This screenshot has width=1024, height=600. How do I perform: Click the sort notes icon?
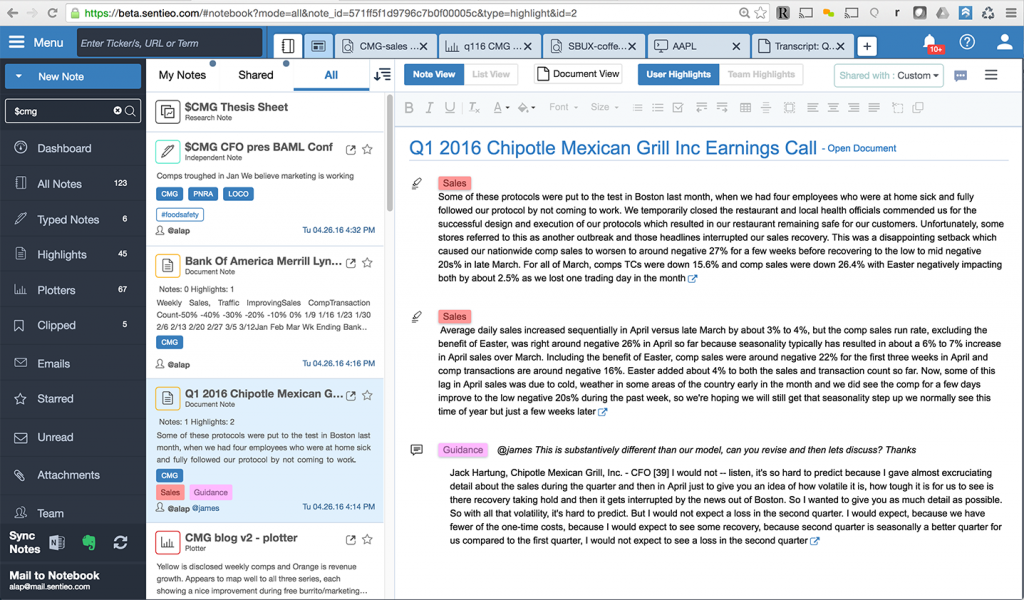coord(382,75)
